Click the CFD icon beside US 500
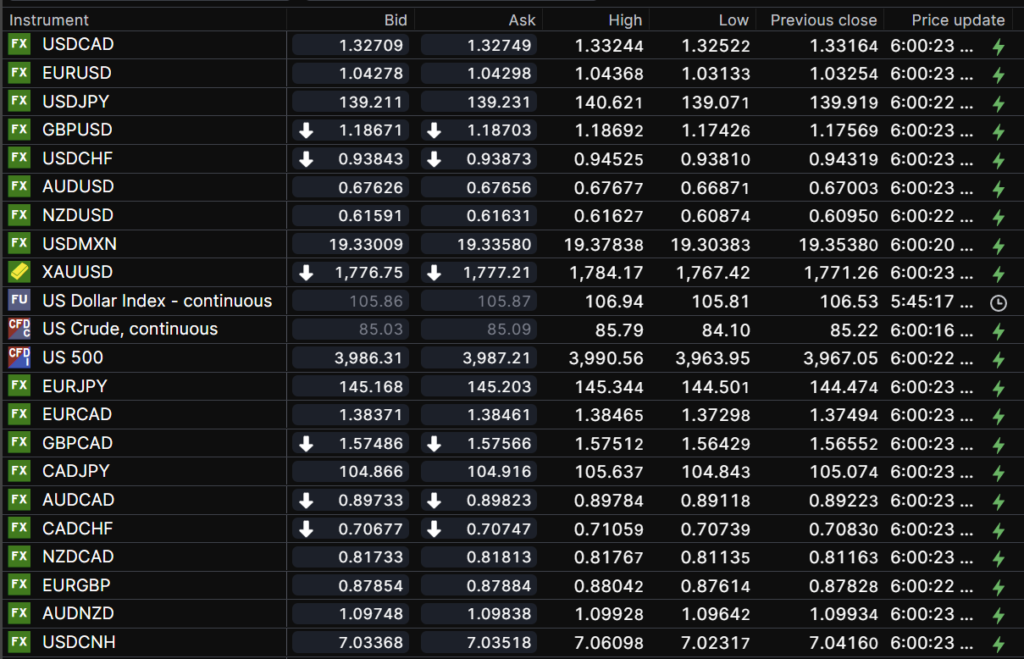This screenshot has width=1024, height=659. [x=19, y=358]
